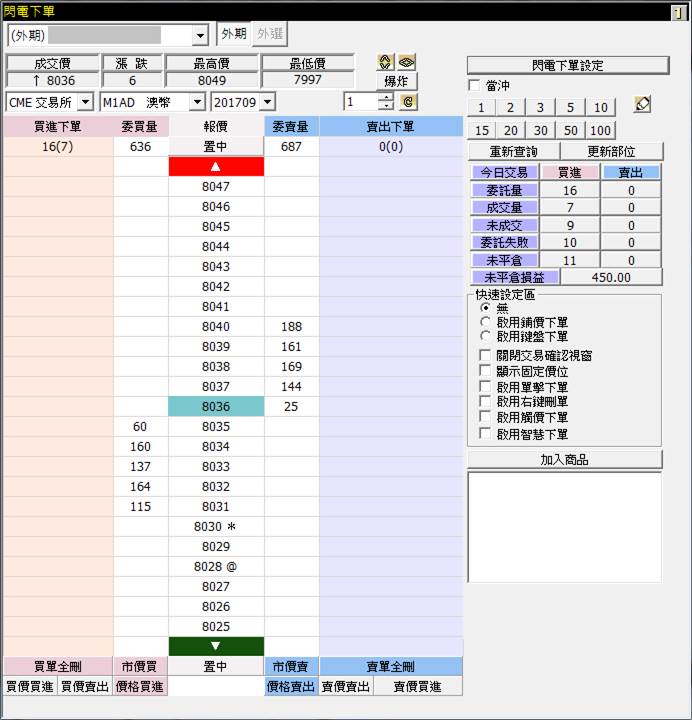
Task: Click the 市價賣 market sell button
Action: click(291, 666)
